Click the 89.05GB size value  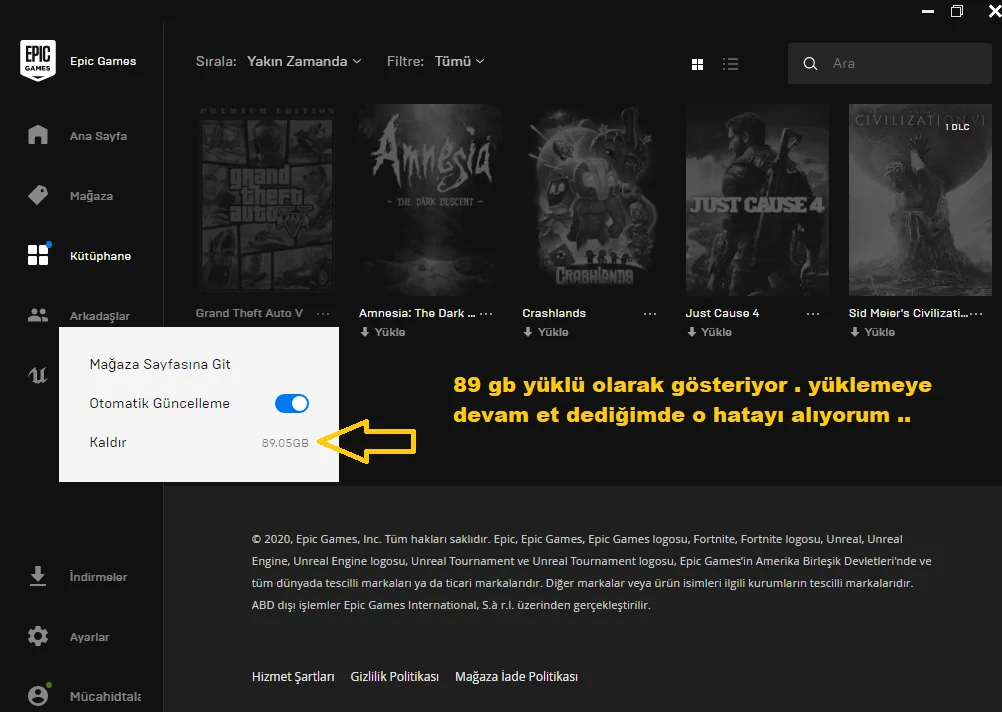(x=285, y=442)
